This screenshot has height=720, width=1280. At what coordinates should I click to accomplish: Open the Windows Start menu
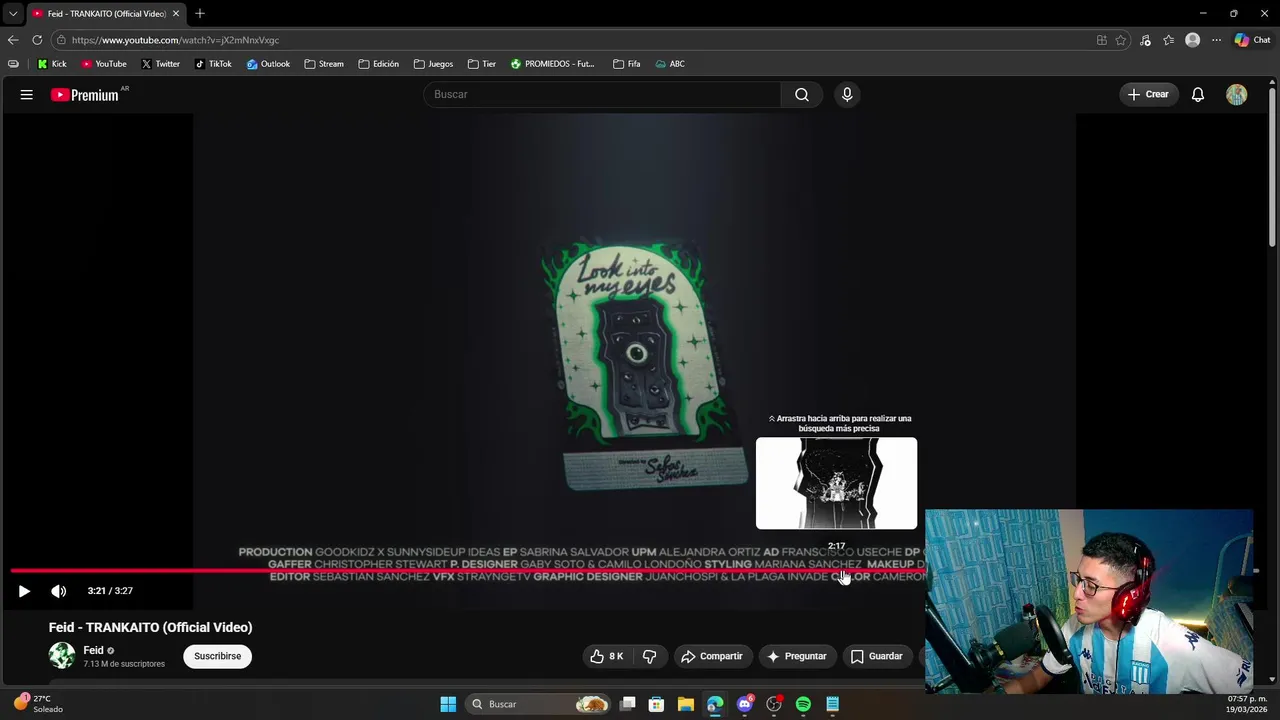[x=448, y=704]
